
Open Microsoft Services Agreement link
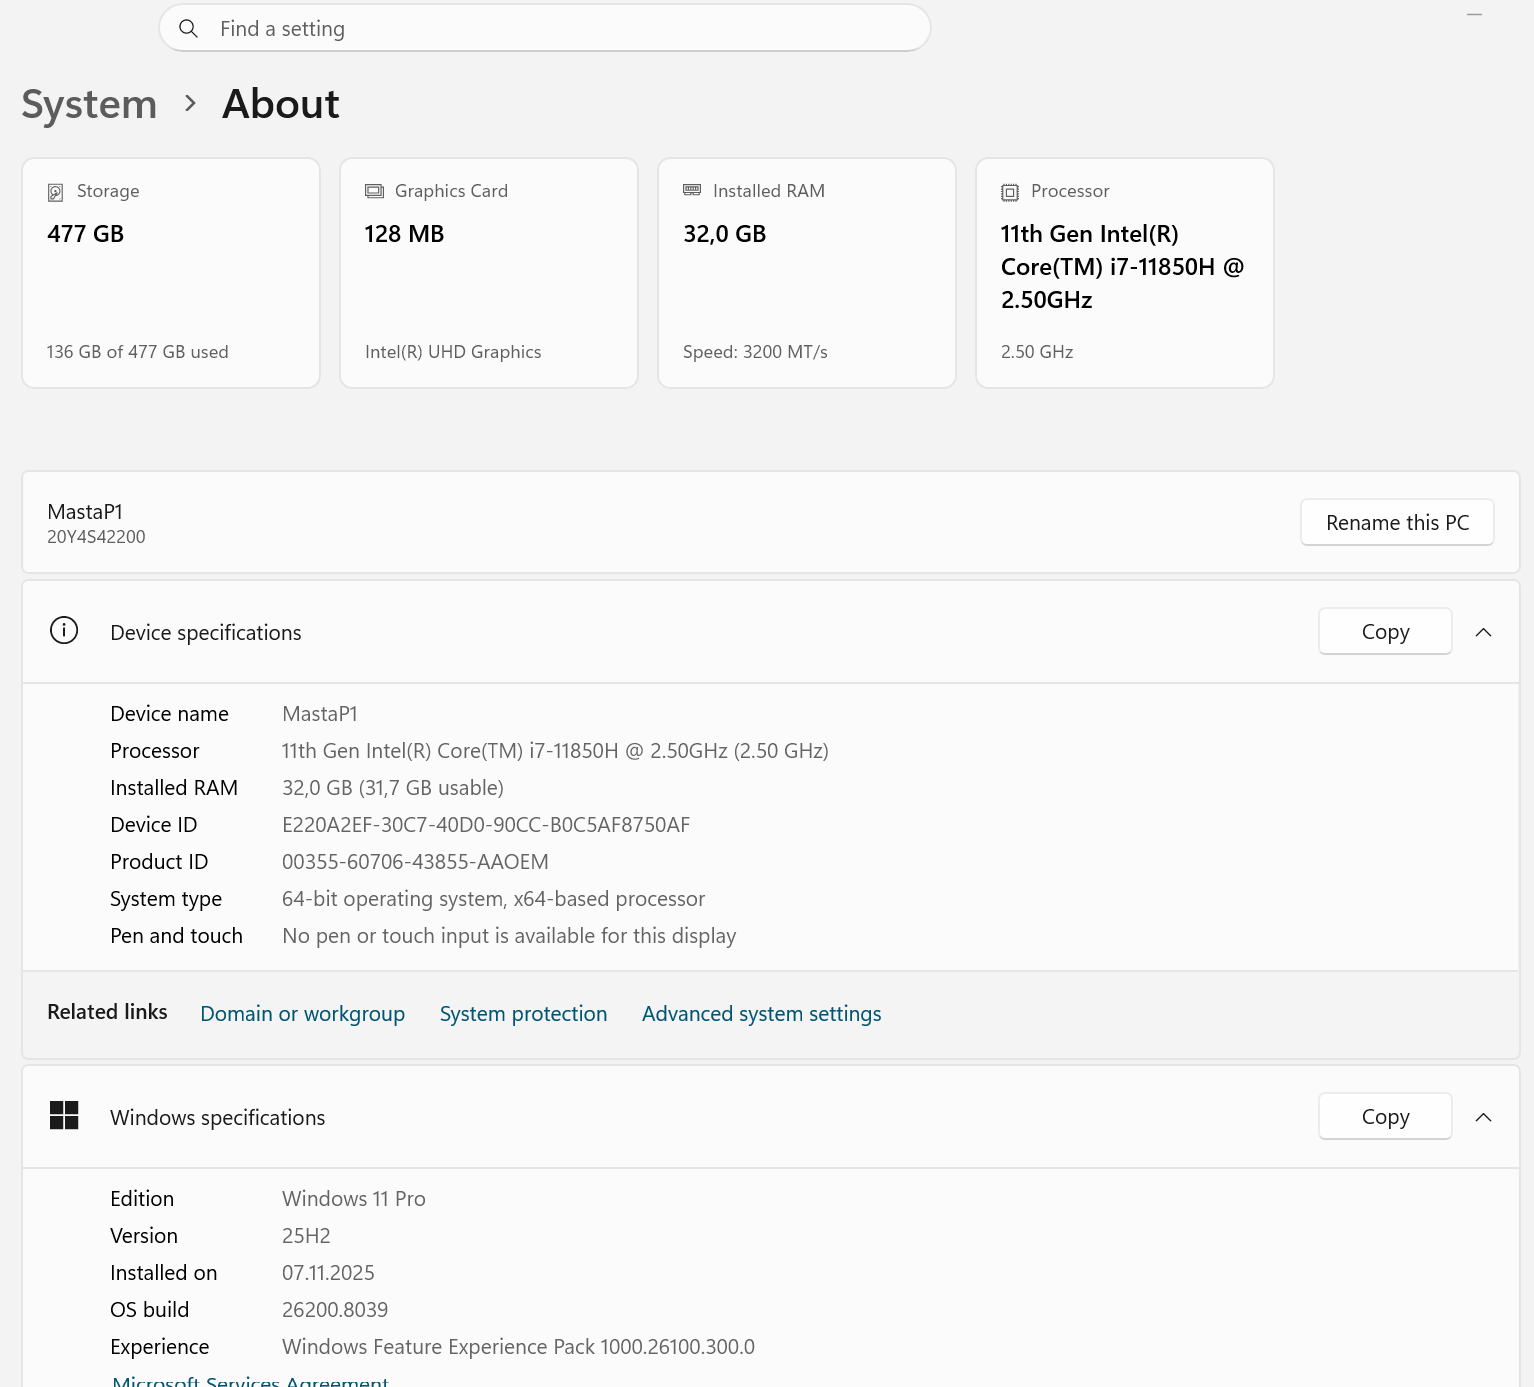[x=250, y=1380]
